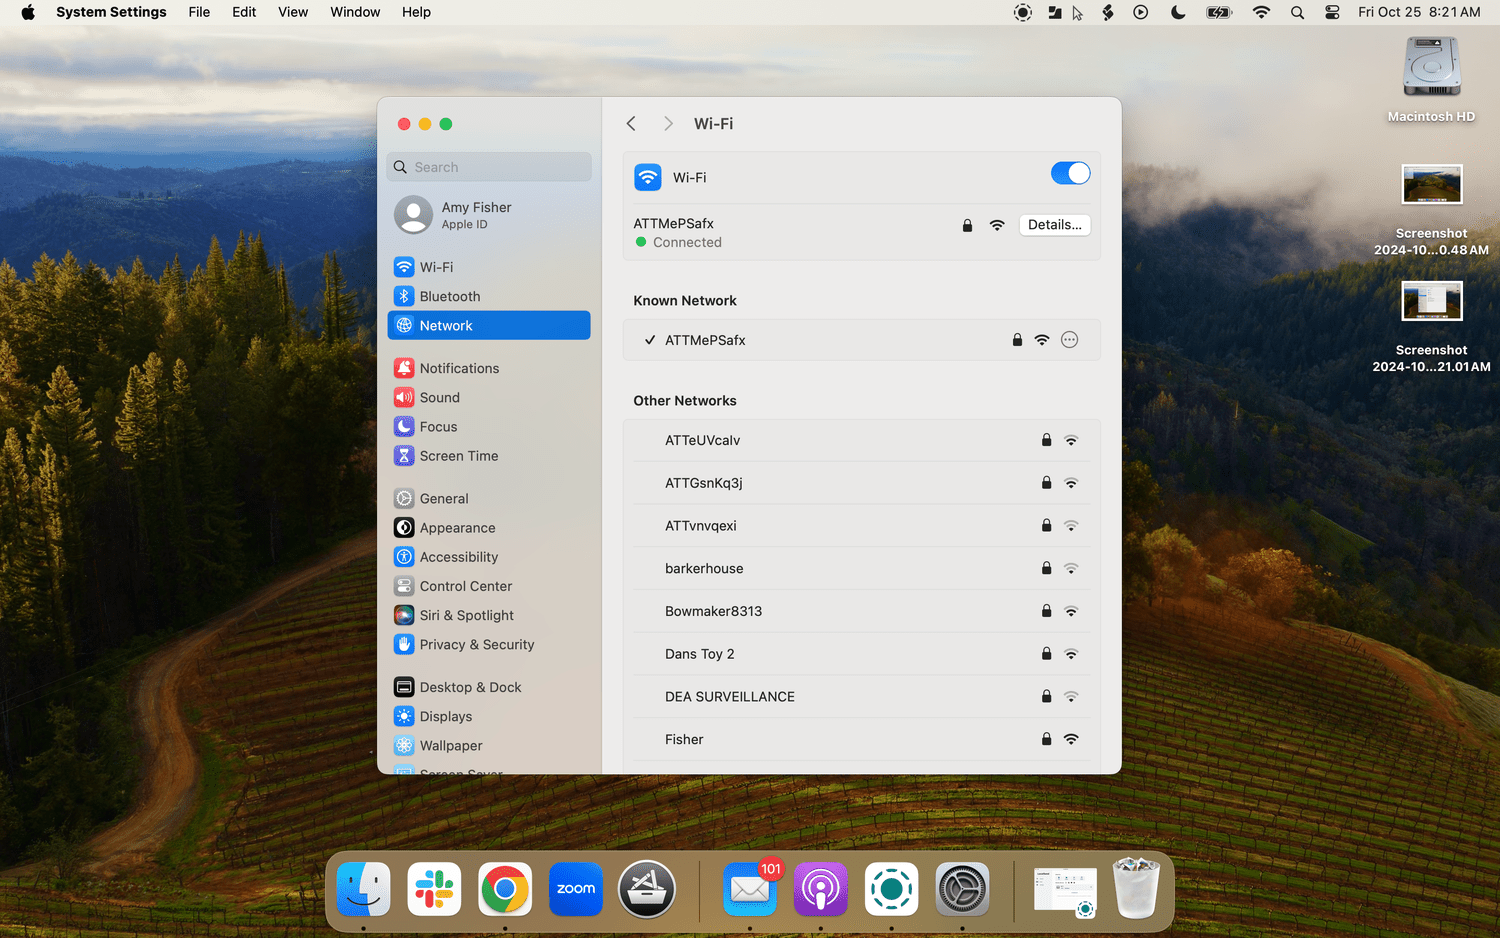Open Sound settings from the sidebar
This screenshot has width=1500, height=938.
439,397
